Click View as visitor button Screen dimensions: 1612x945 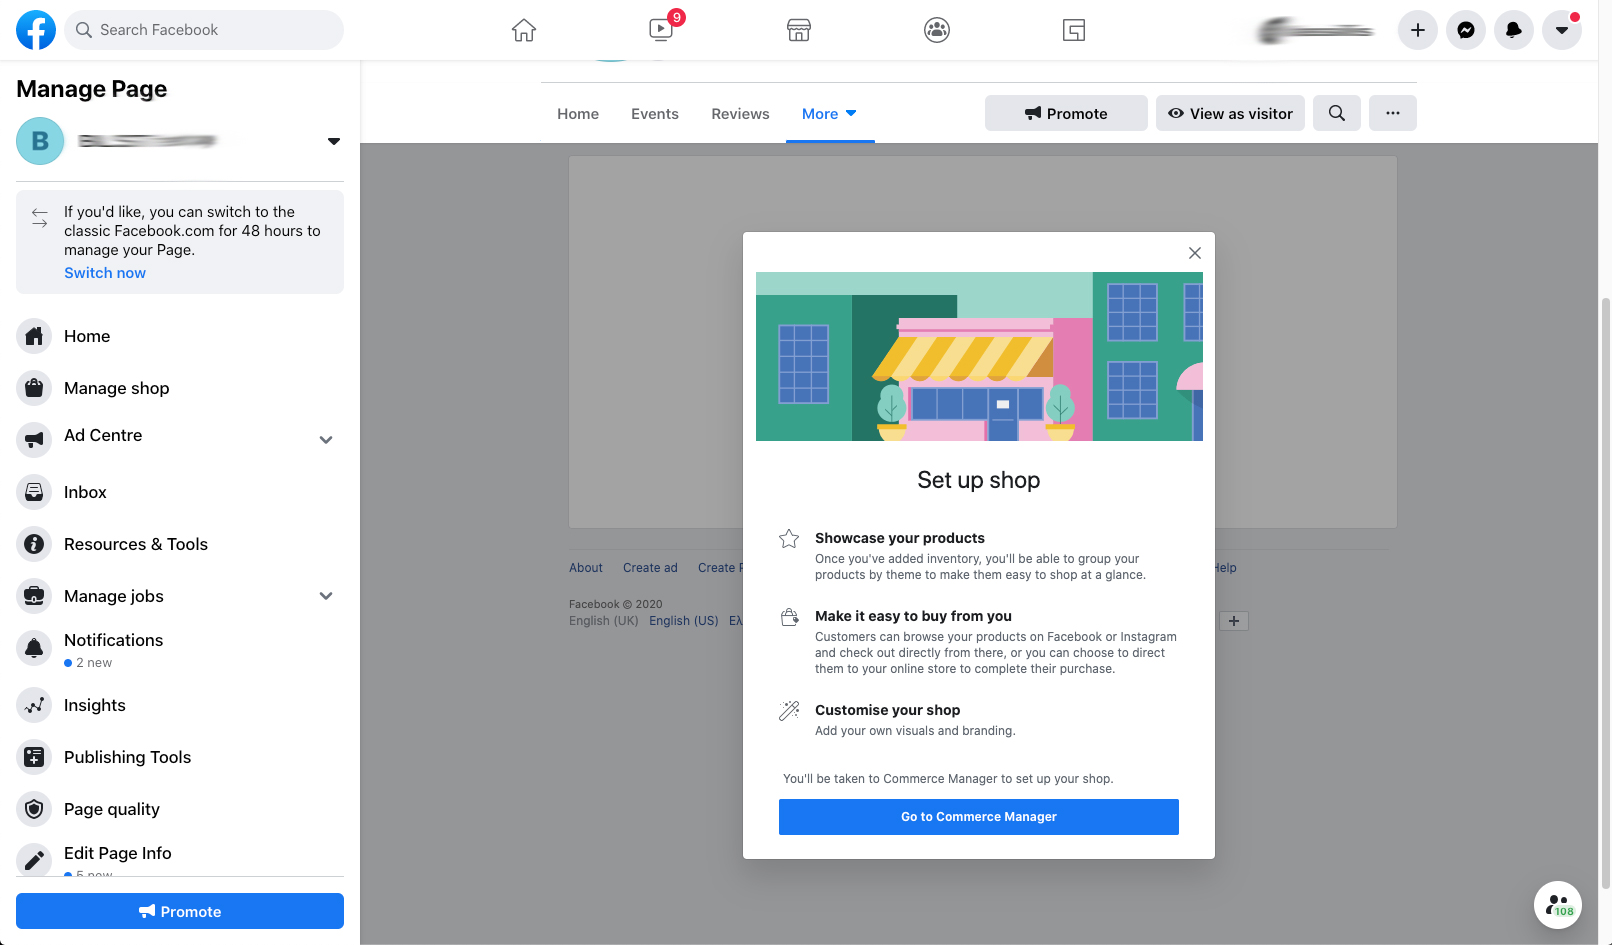point(1230,113)
